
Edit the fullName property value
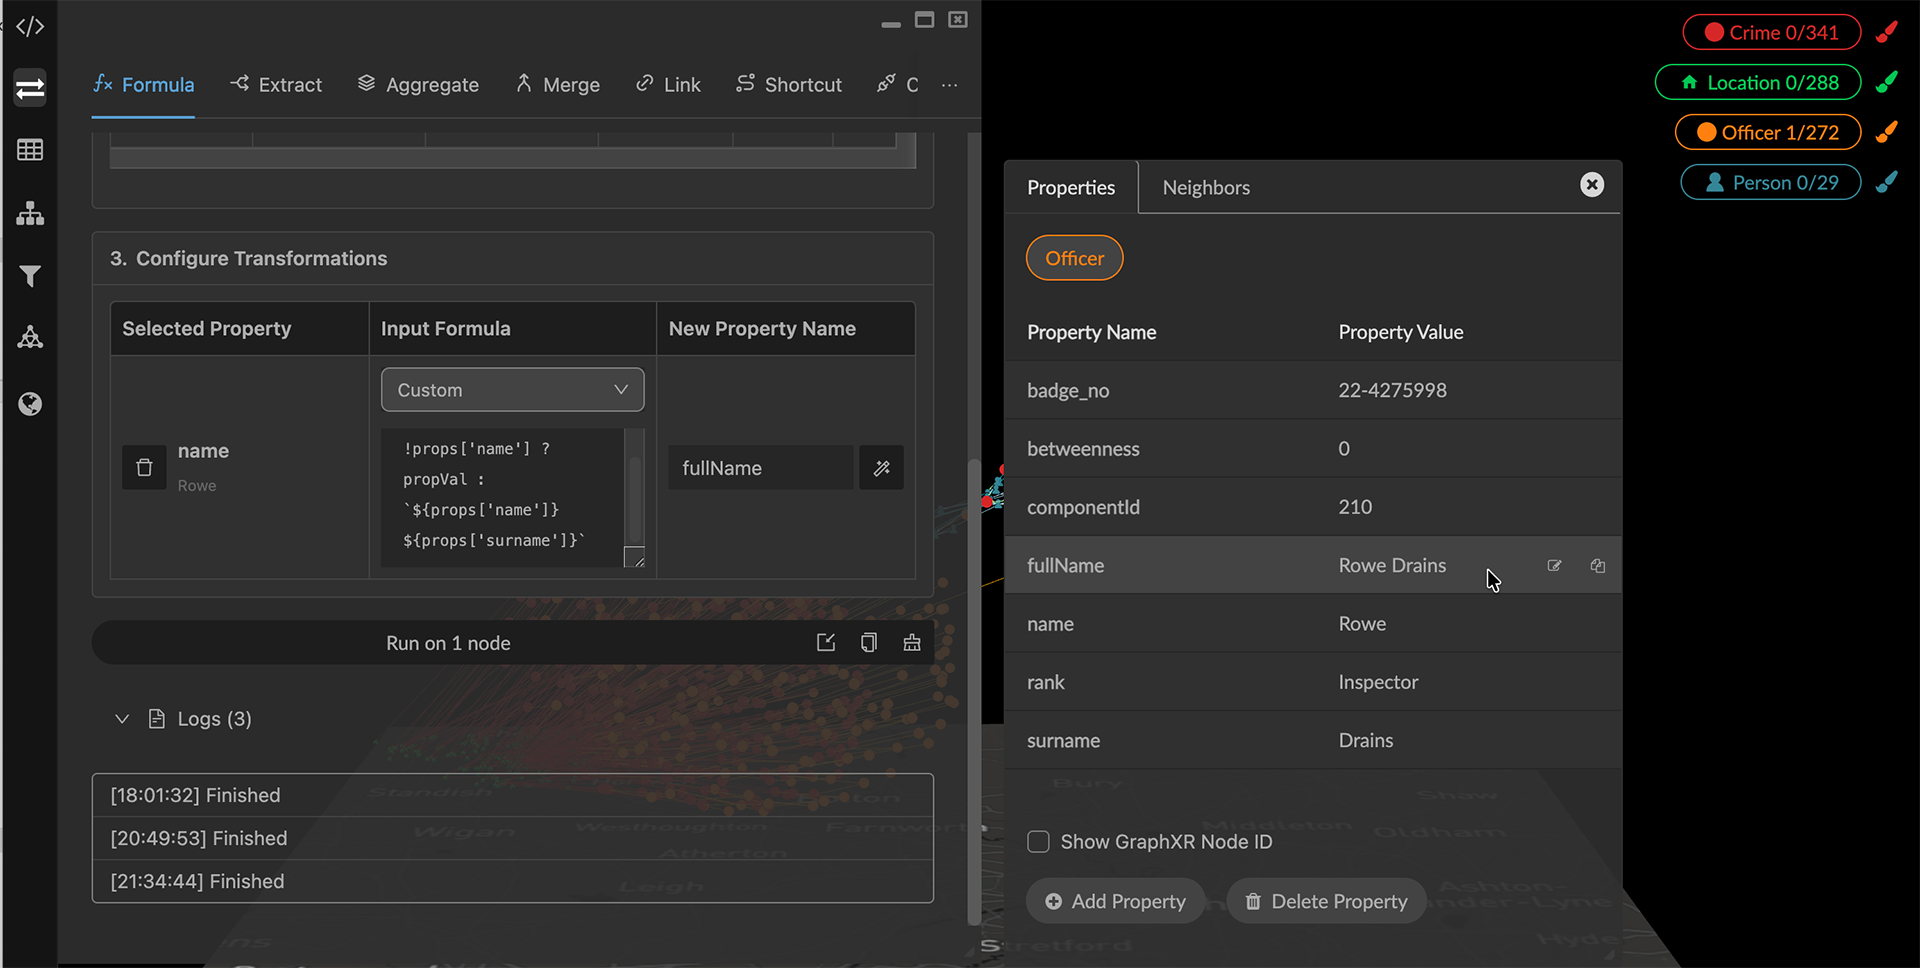(x=1554, y=566)
